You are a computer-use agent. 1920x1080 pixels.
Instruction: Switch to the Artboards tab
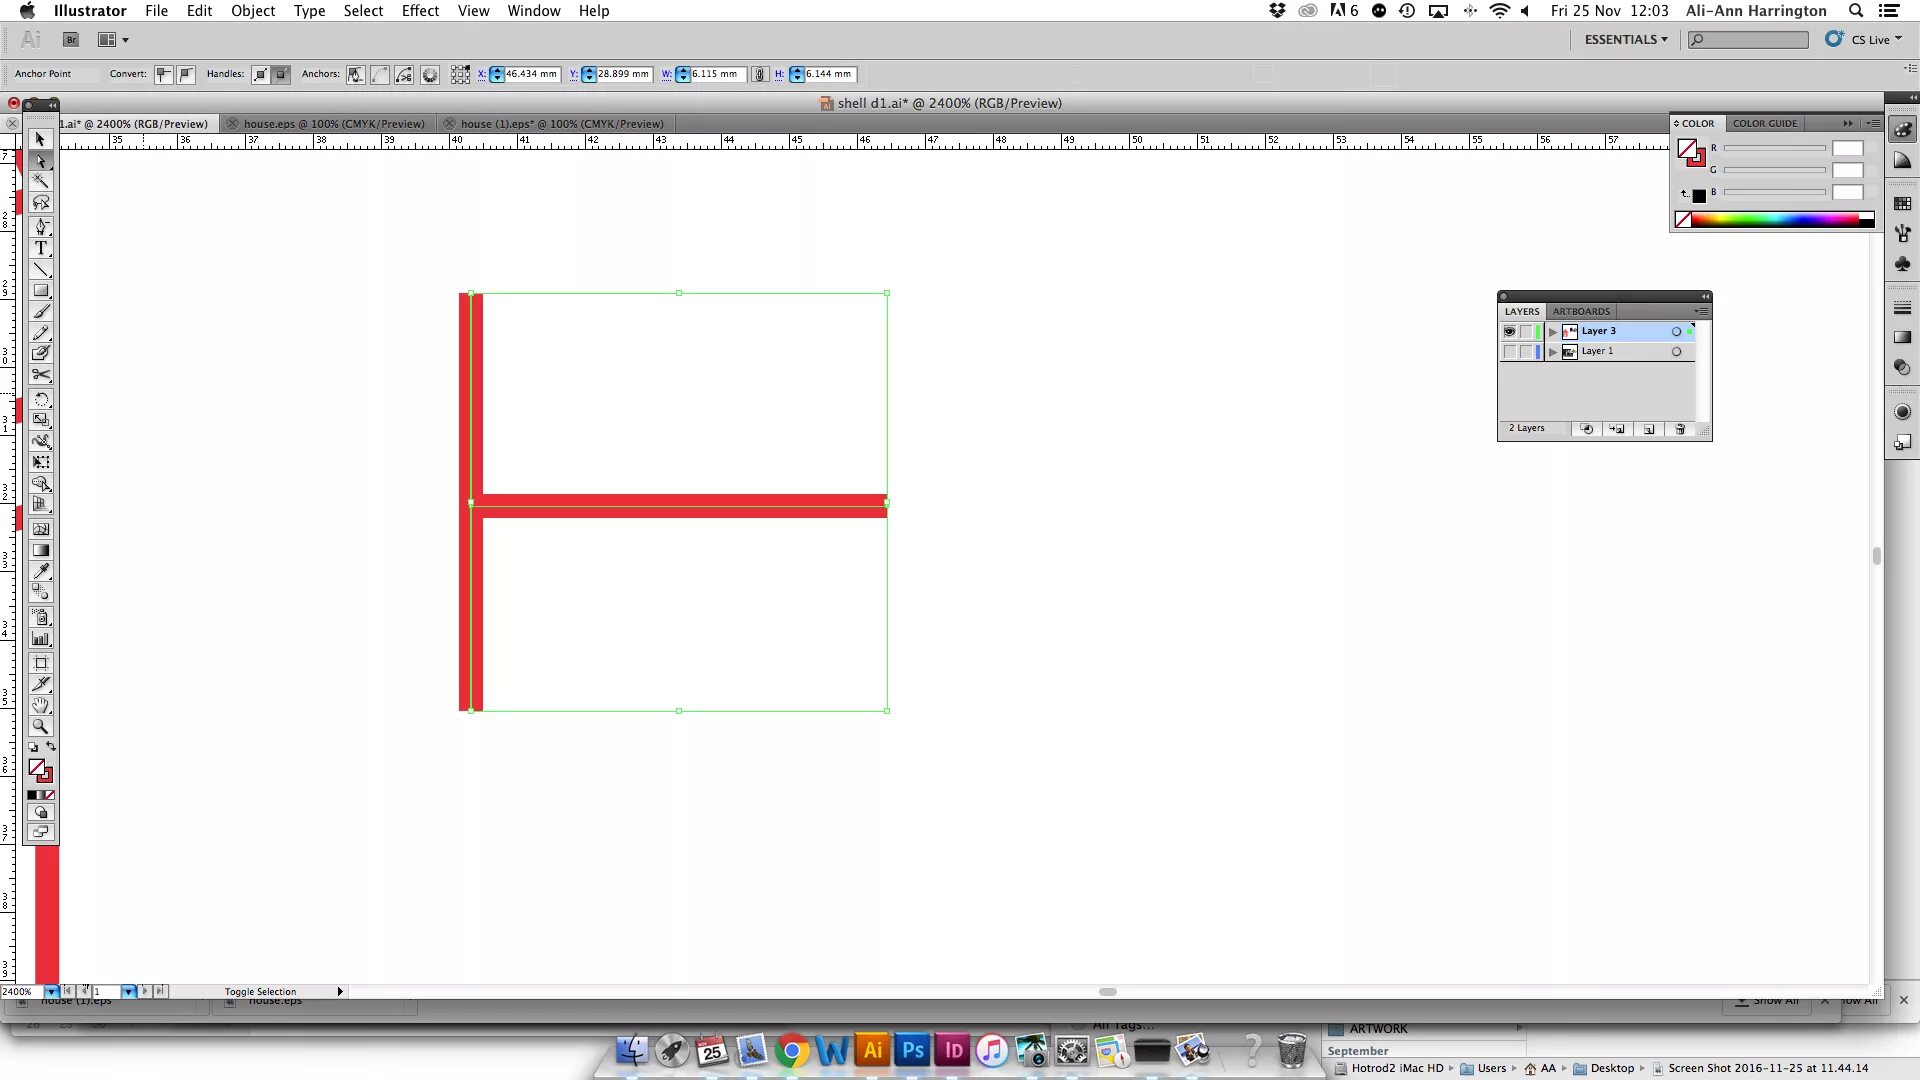[x=1581, y=311]
